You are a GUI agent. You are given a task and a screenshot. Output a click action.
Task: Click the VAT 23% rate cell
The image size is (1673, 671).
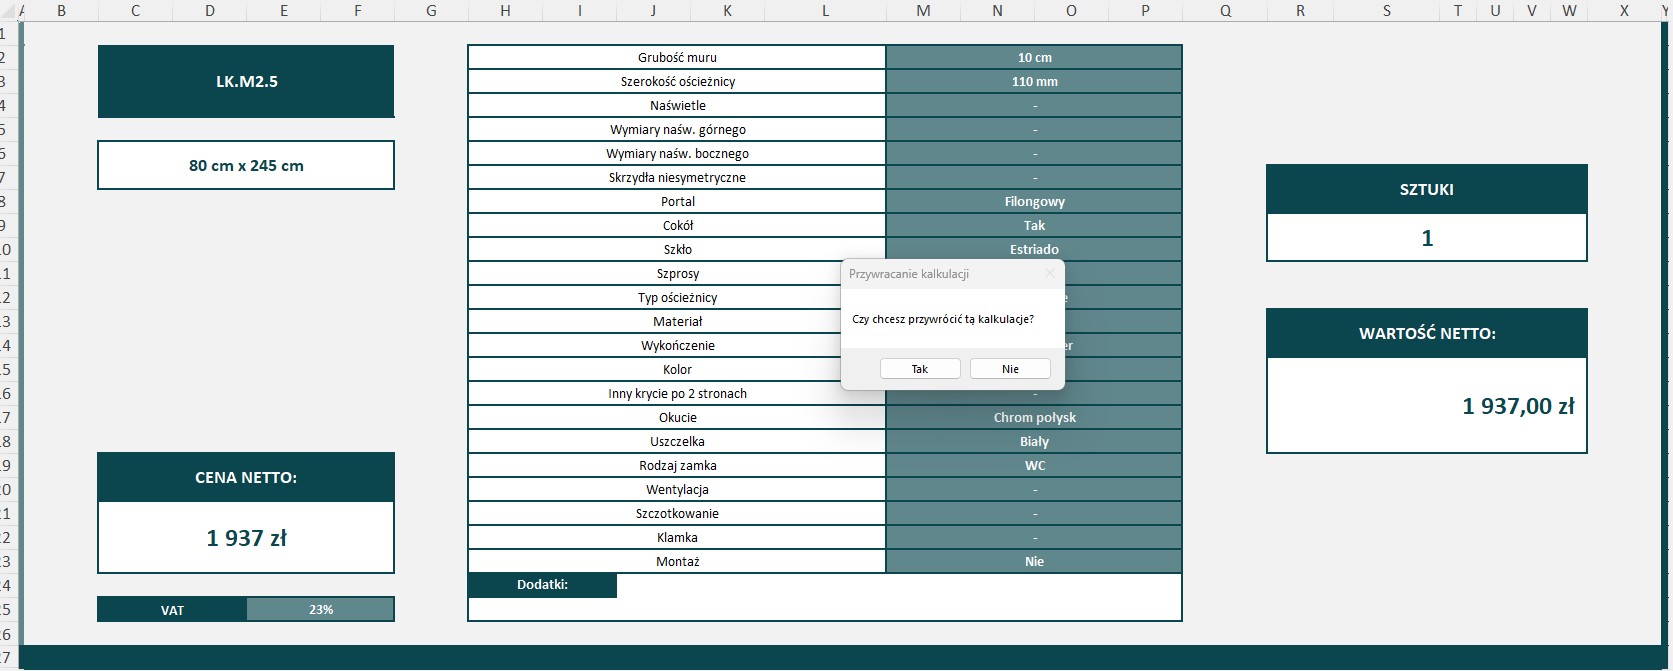click(x=320, y=609)
